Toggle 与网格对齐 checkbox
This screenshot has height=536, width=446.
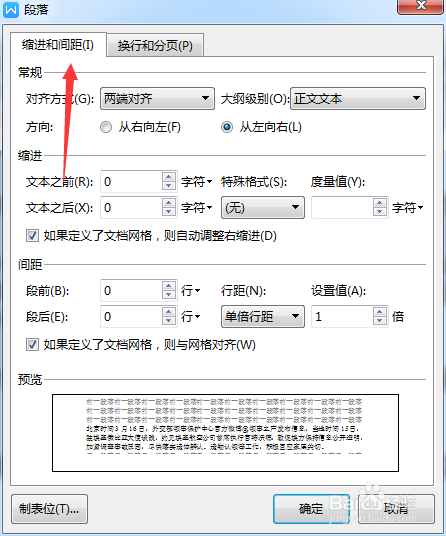[x=32, y=345]
